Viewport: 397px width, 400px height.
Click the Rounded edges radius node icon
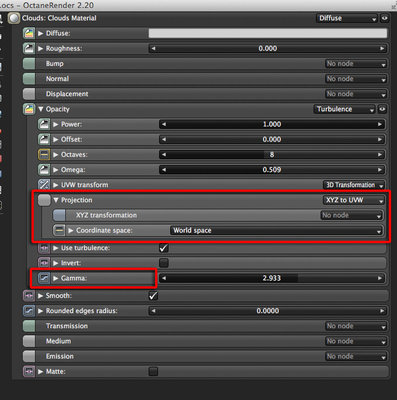click(29, 311)
